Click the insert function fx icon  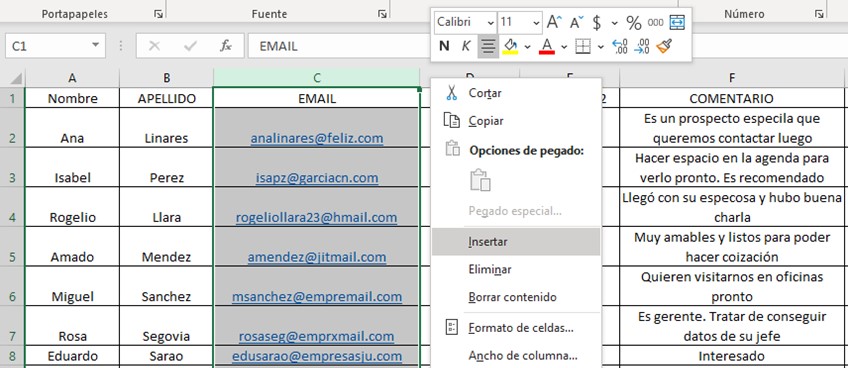tap(226, 46)
